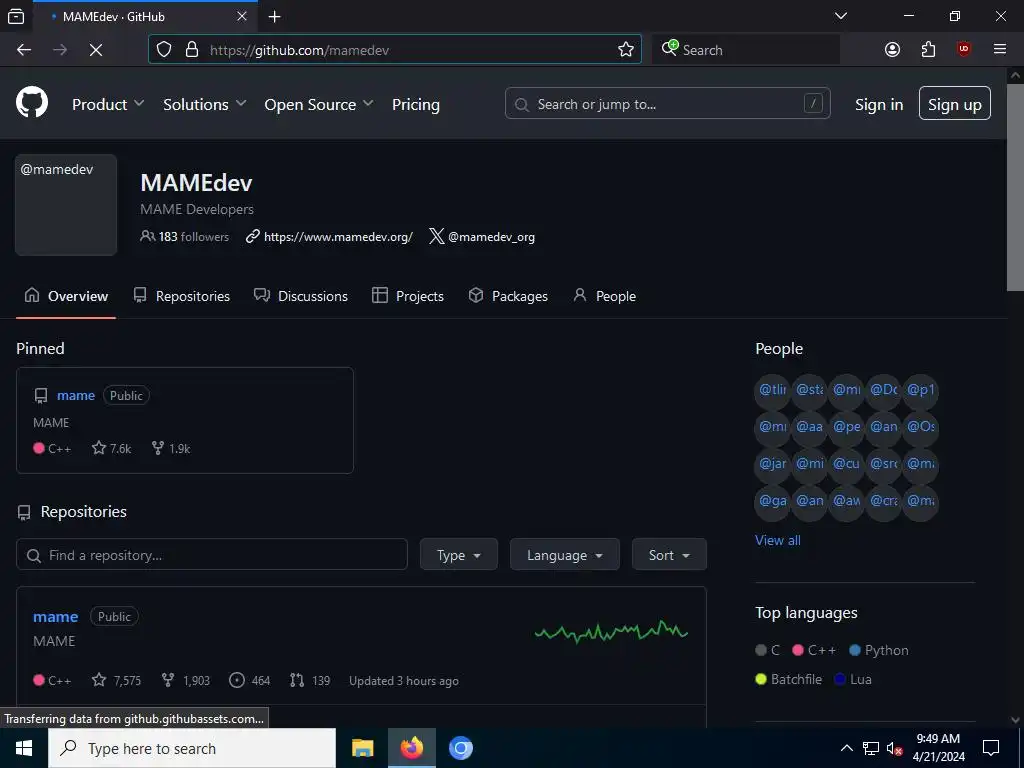Click the @jar member avatar

773,464
